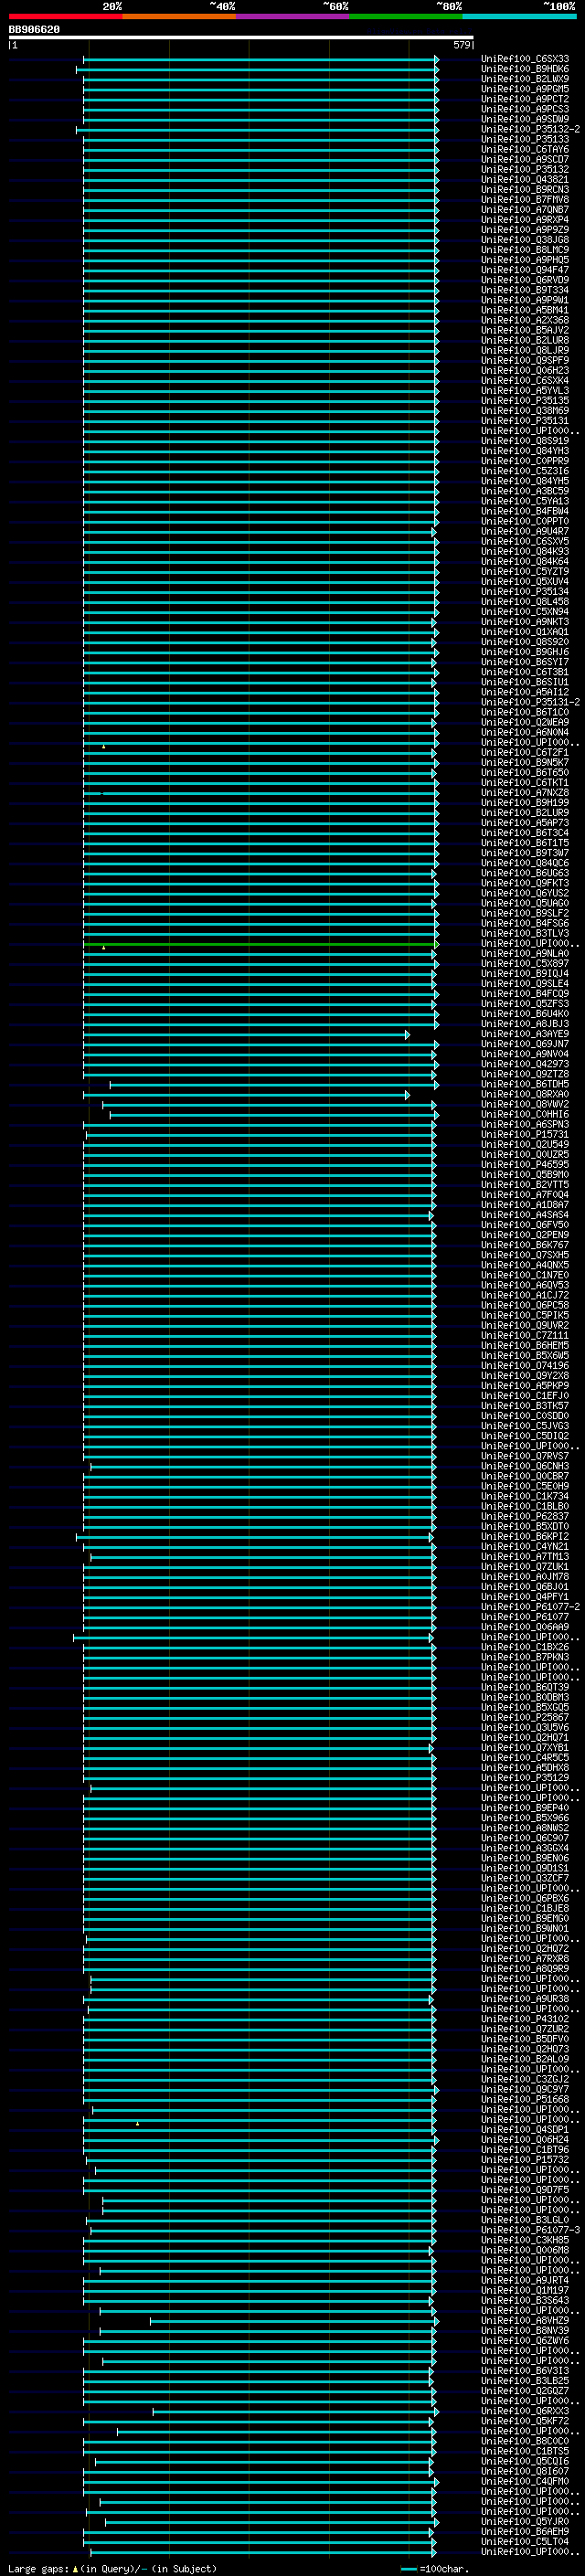Screen dimensions: 585x2576
Task: Select hit UniRef100_B9IQJ4
Action: coord(525,974)
